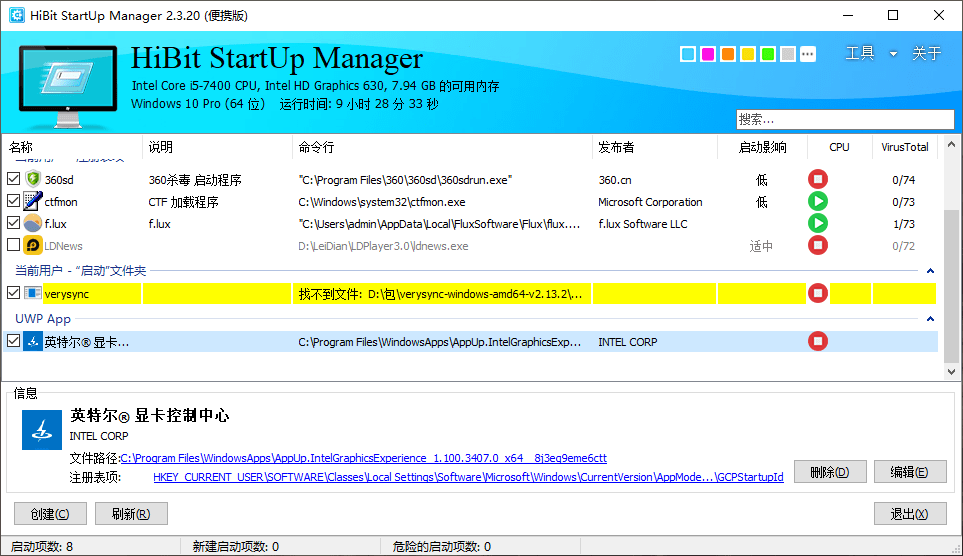This screenshot has height=556, width=963.
Task: Uncheck the f.lux startup entry
Action: [x=14, y=223]
